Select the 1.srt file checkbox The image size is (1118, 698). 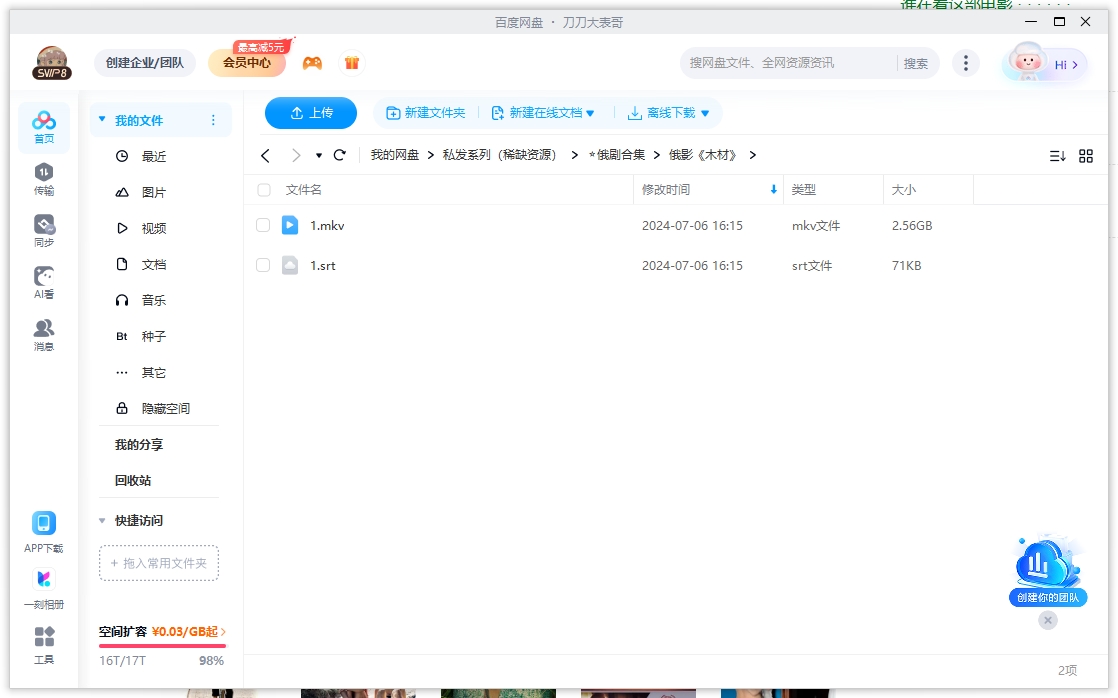point(263,265)
